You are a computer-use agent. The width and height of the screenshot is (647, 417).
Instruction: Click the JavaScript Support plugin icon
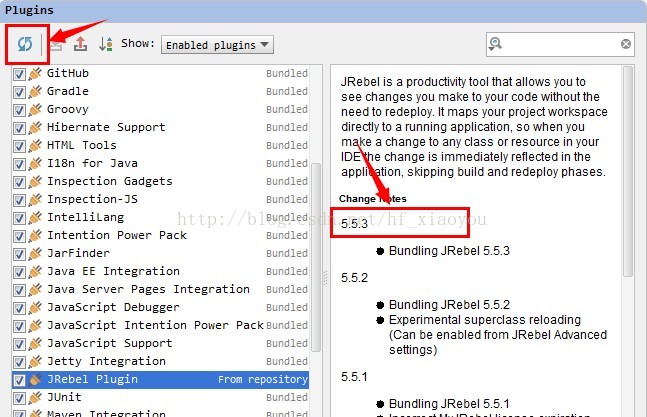pos(35,344)
